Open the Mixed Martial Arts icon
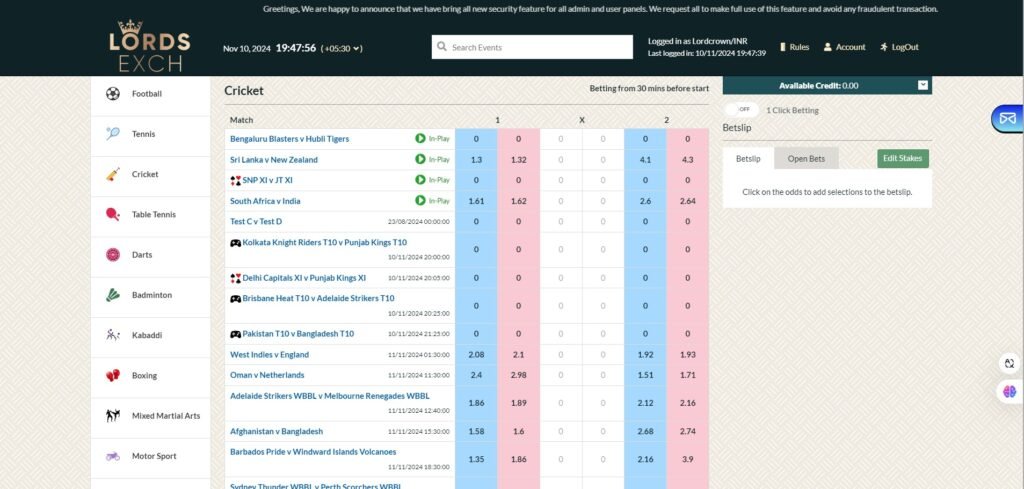Viewport: 1024px width, 489px height. (113, 416)
